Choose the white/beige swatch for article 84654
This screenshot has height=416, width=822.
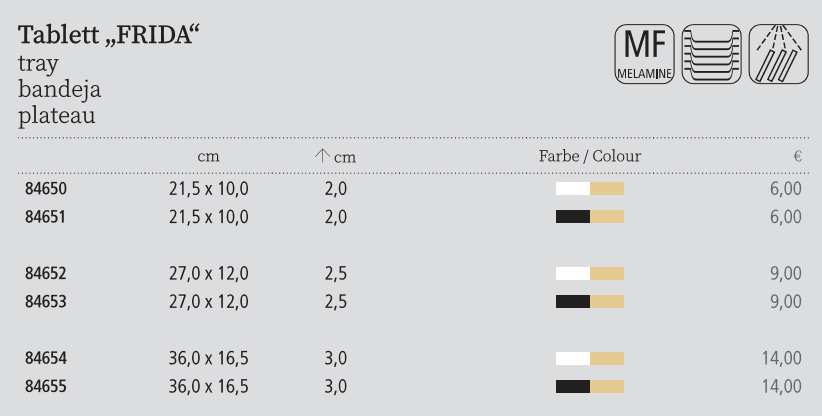click(x=589, y=358)
